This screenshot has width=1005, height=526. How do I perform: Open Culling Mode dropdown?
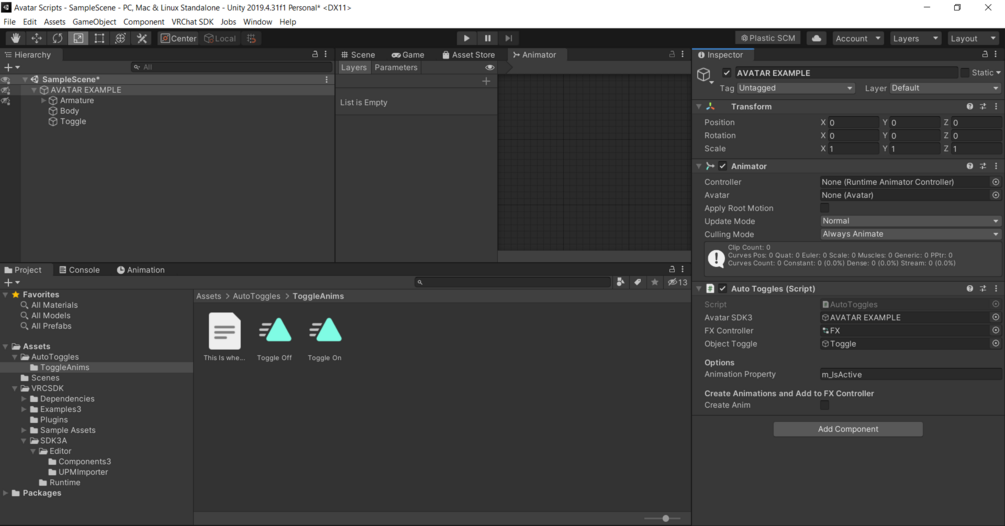click(910, 234)
